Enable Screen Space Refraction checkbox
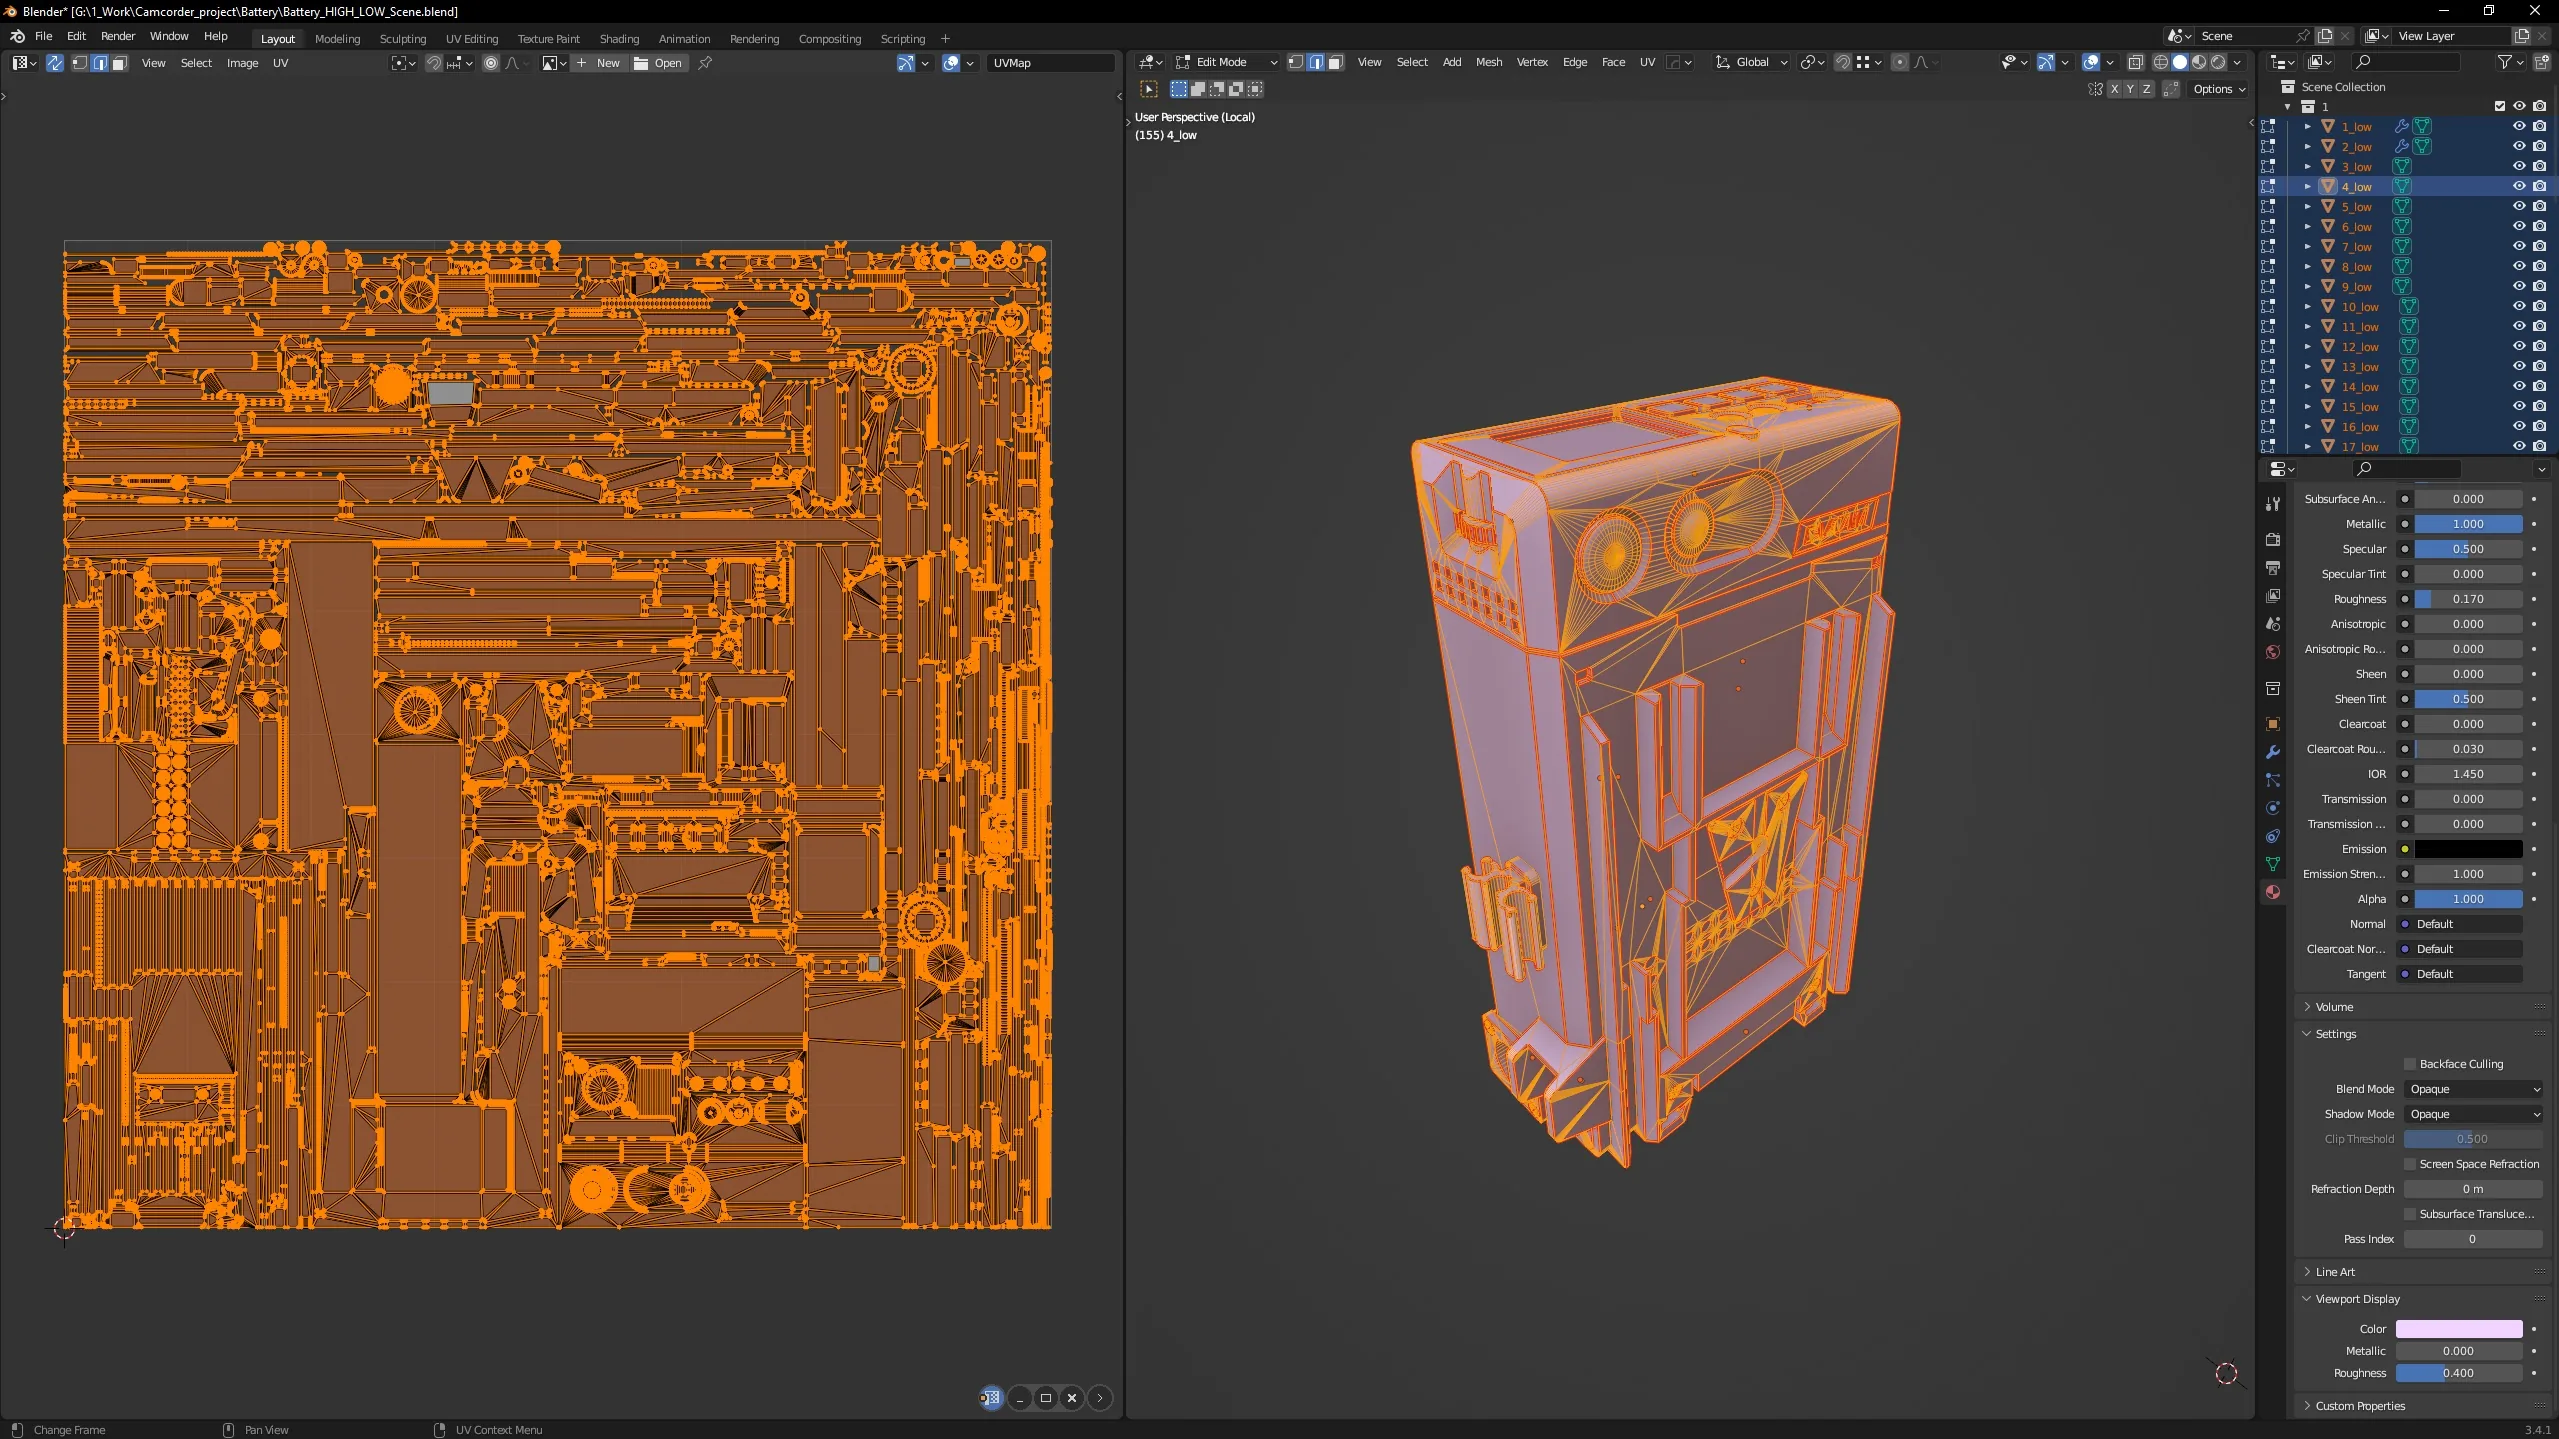The height and width of the screenshot is (1439, 2559). 2410,1164
